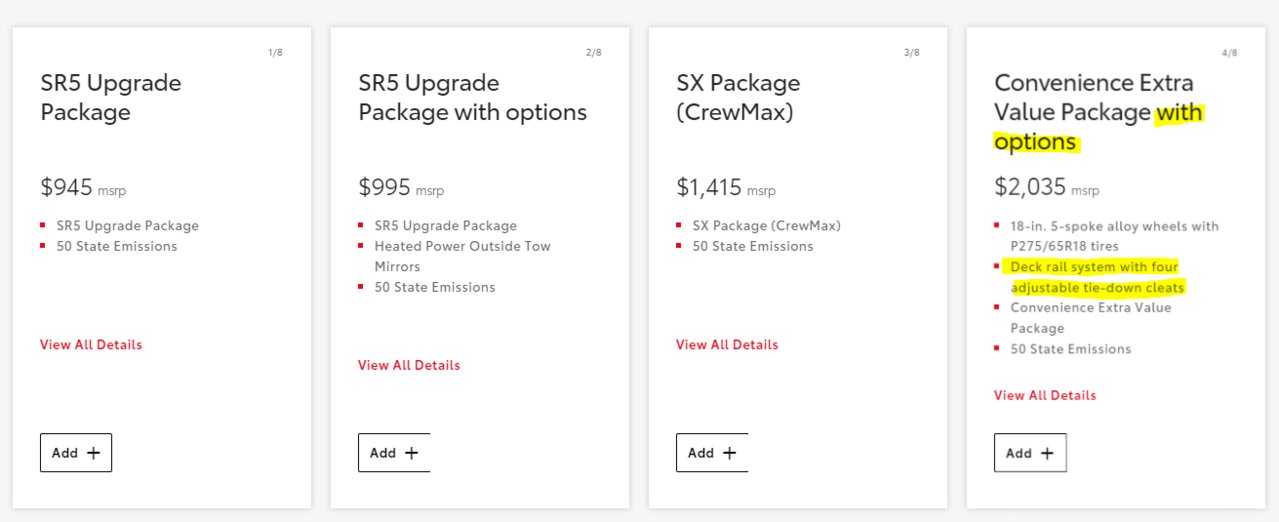Add the SX Package (CrewMax)
Viewport: 1279px width, 522px height.
coord(712,453)
